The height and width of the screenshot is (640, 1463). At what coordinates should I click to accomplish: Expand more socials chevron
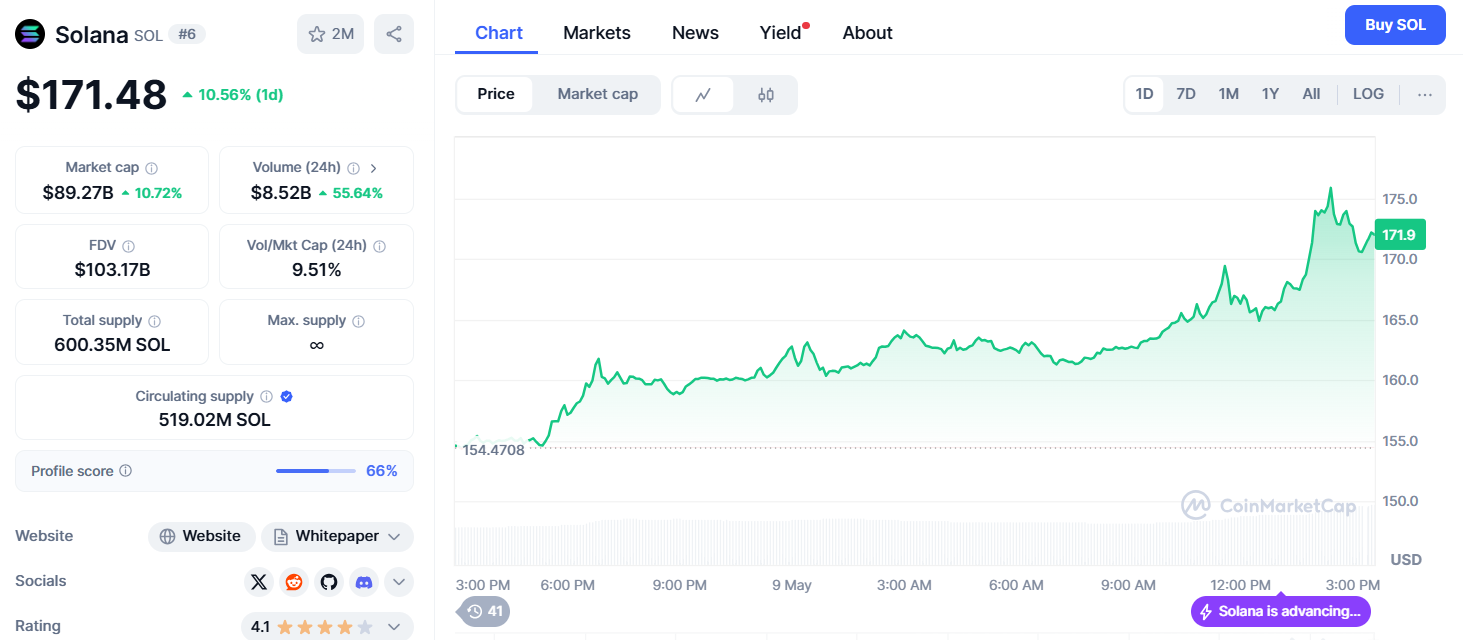(399, 581)
